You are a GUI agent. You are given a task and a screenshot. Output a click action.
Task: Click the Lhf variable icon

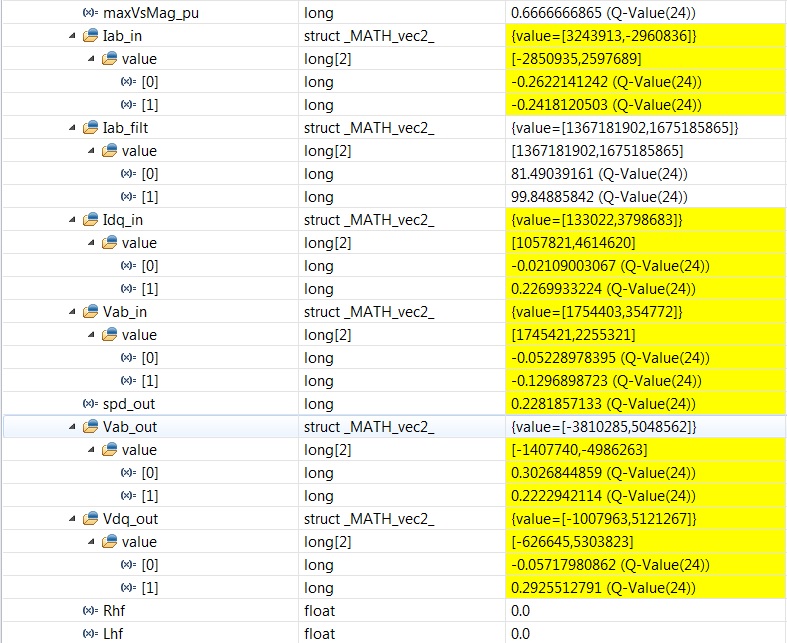tap(90, 633)
